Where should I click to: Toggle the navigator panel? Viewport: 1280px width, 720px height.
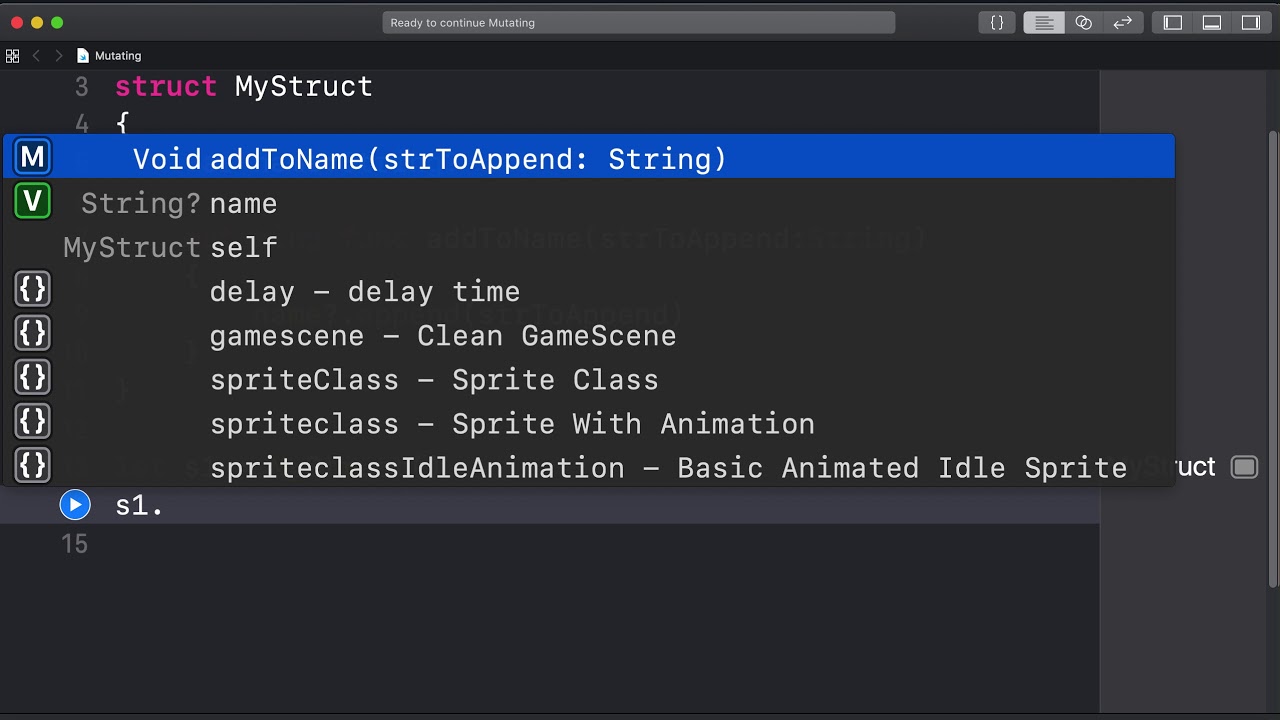(x=1173, y=22)
